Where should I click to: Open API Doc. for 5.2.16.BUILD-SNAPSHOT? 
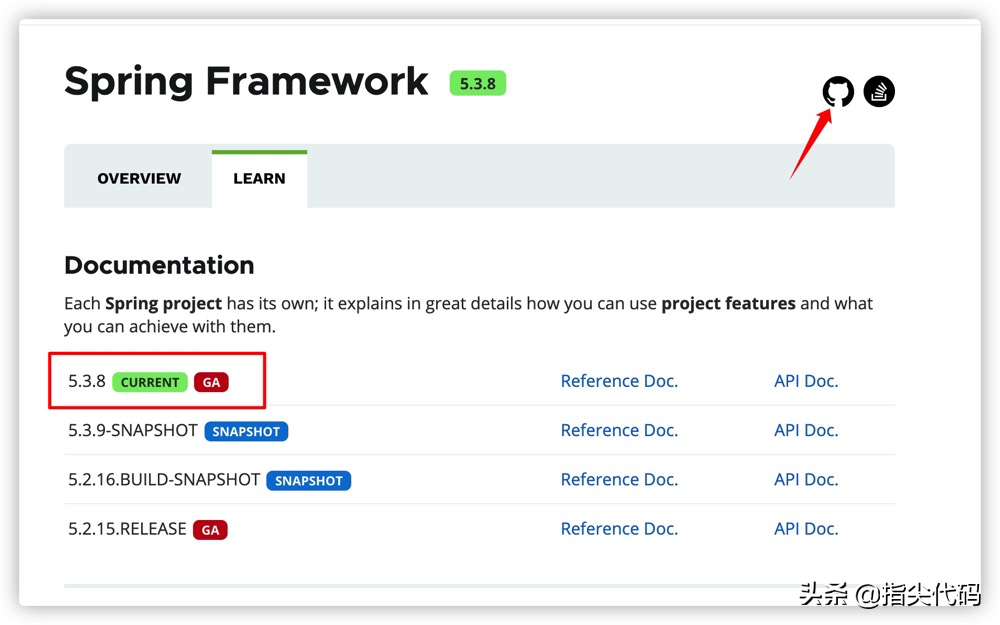pos(806,479)
